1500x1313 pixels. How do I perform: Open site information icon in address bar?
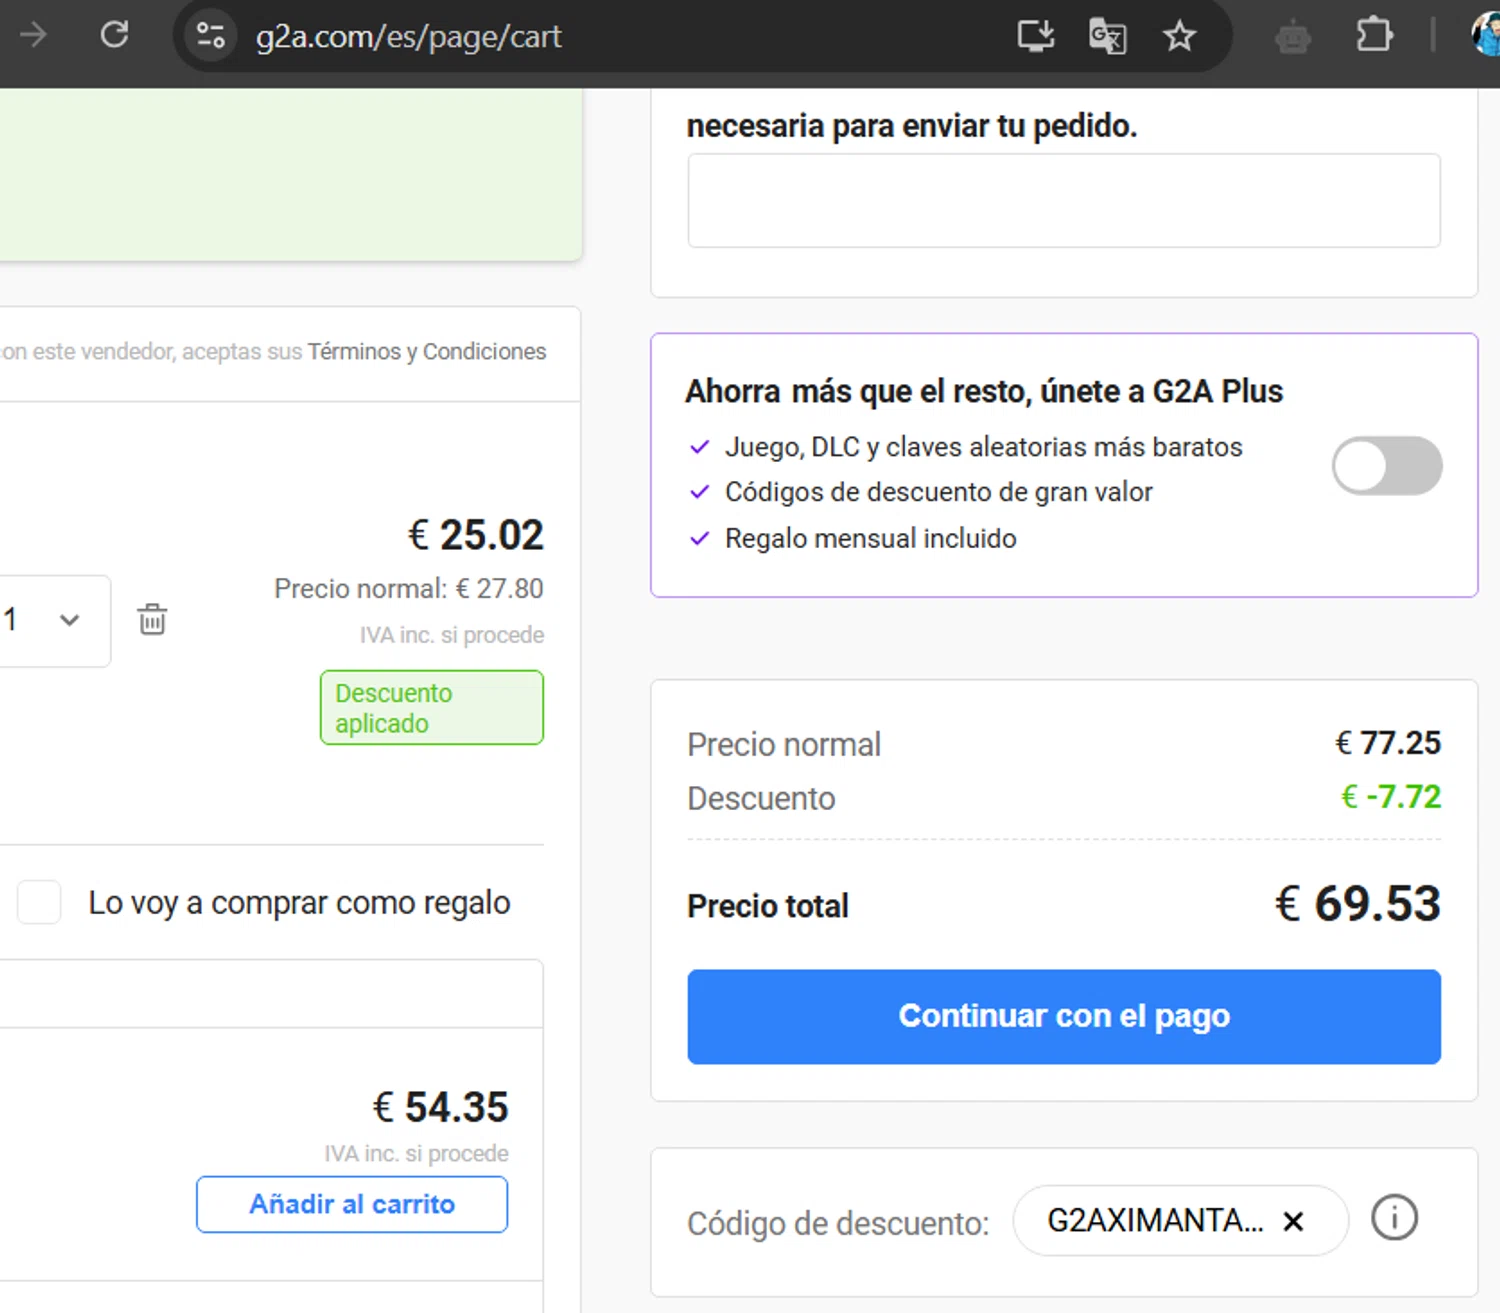[x=210, y=36]
